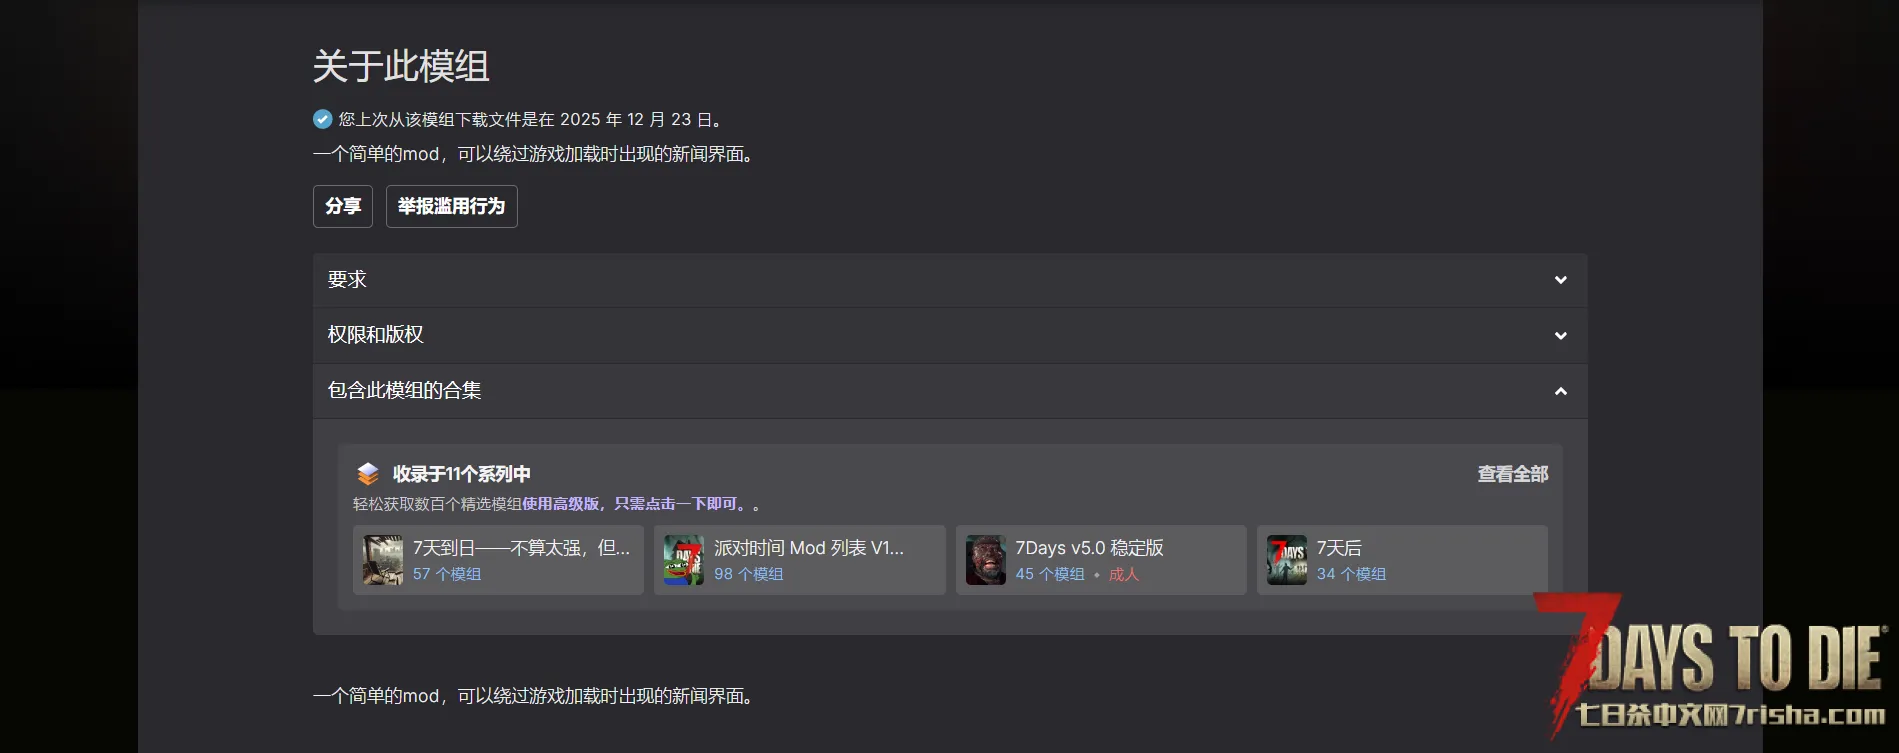The height and width of the screenshot is (753, 1899).
Task: Open the 7Days v5.0 稳定版 collection title
Action: (1089, 548)
